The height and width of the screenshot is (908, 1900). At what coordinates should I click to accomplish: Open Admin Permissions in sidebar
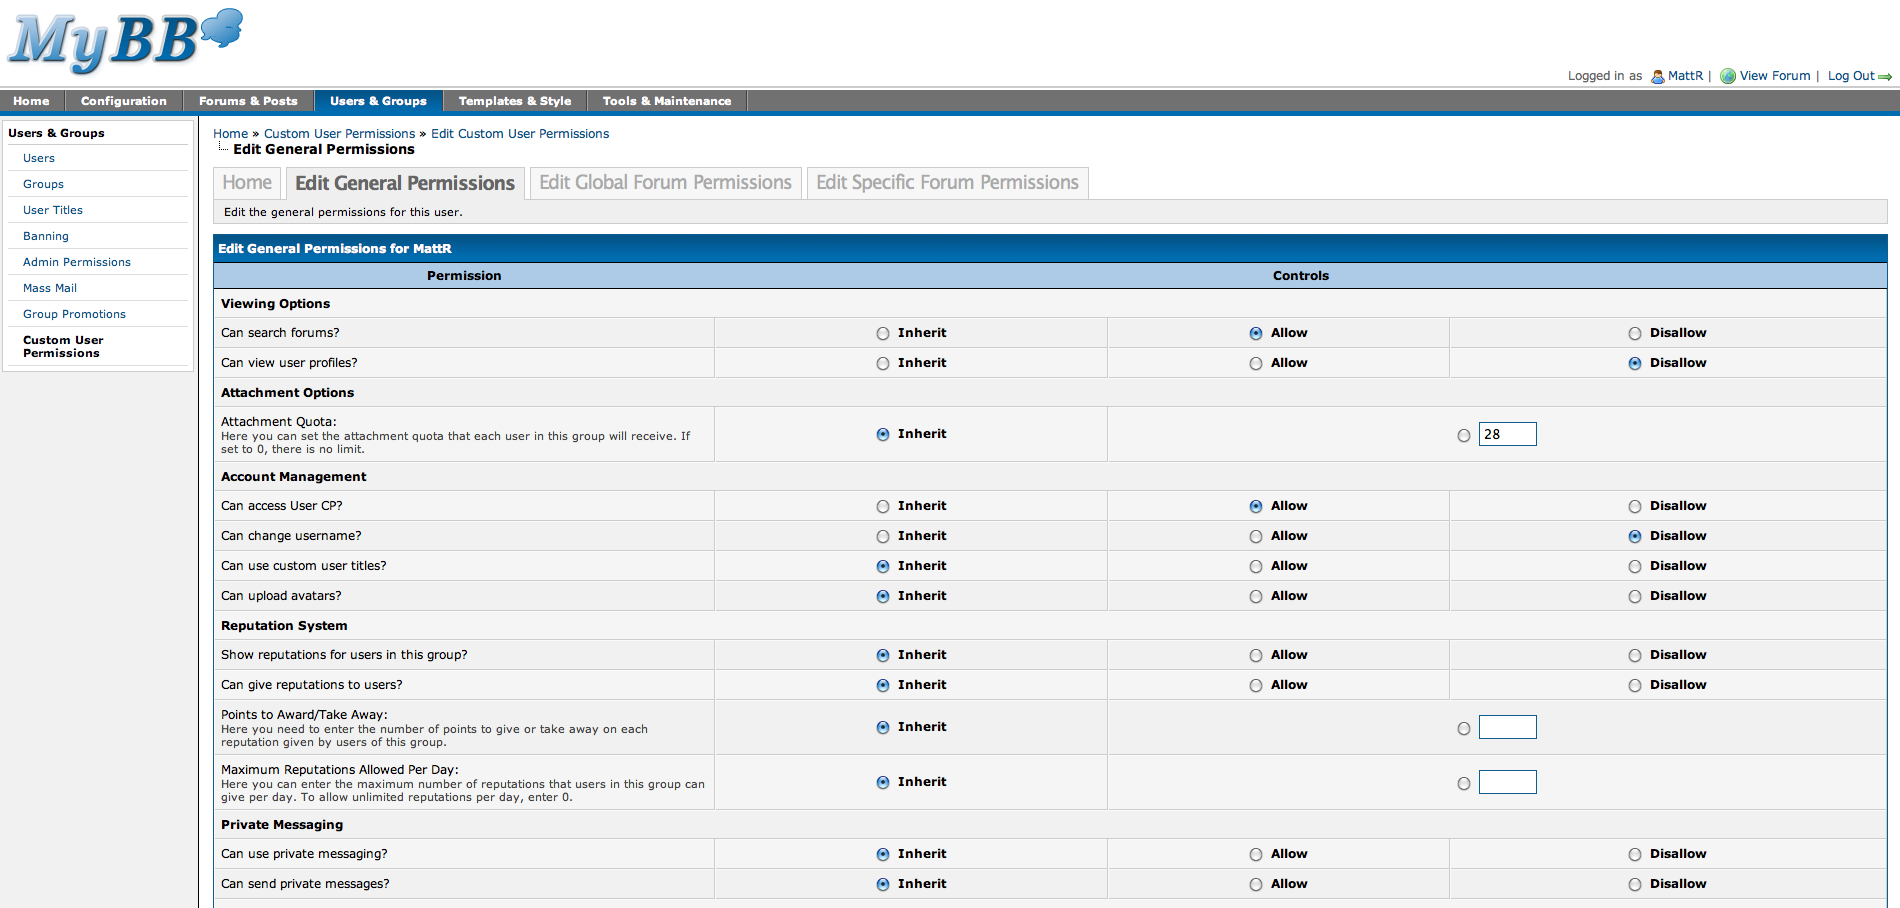pos(77,262)
